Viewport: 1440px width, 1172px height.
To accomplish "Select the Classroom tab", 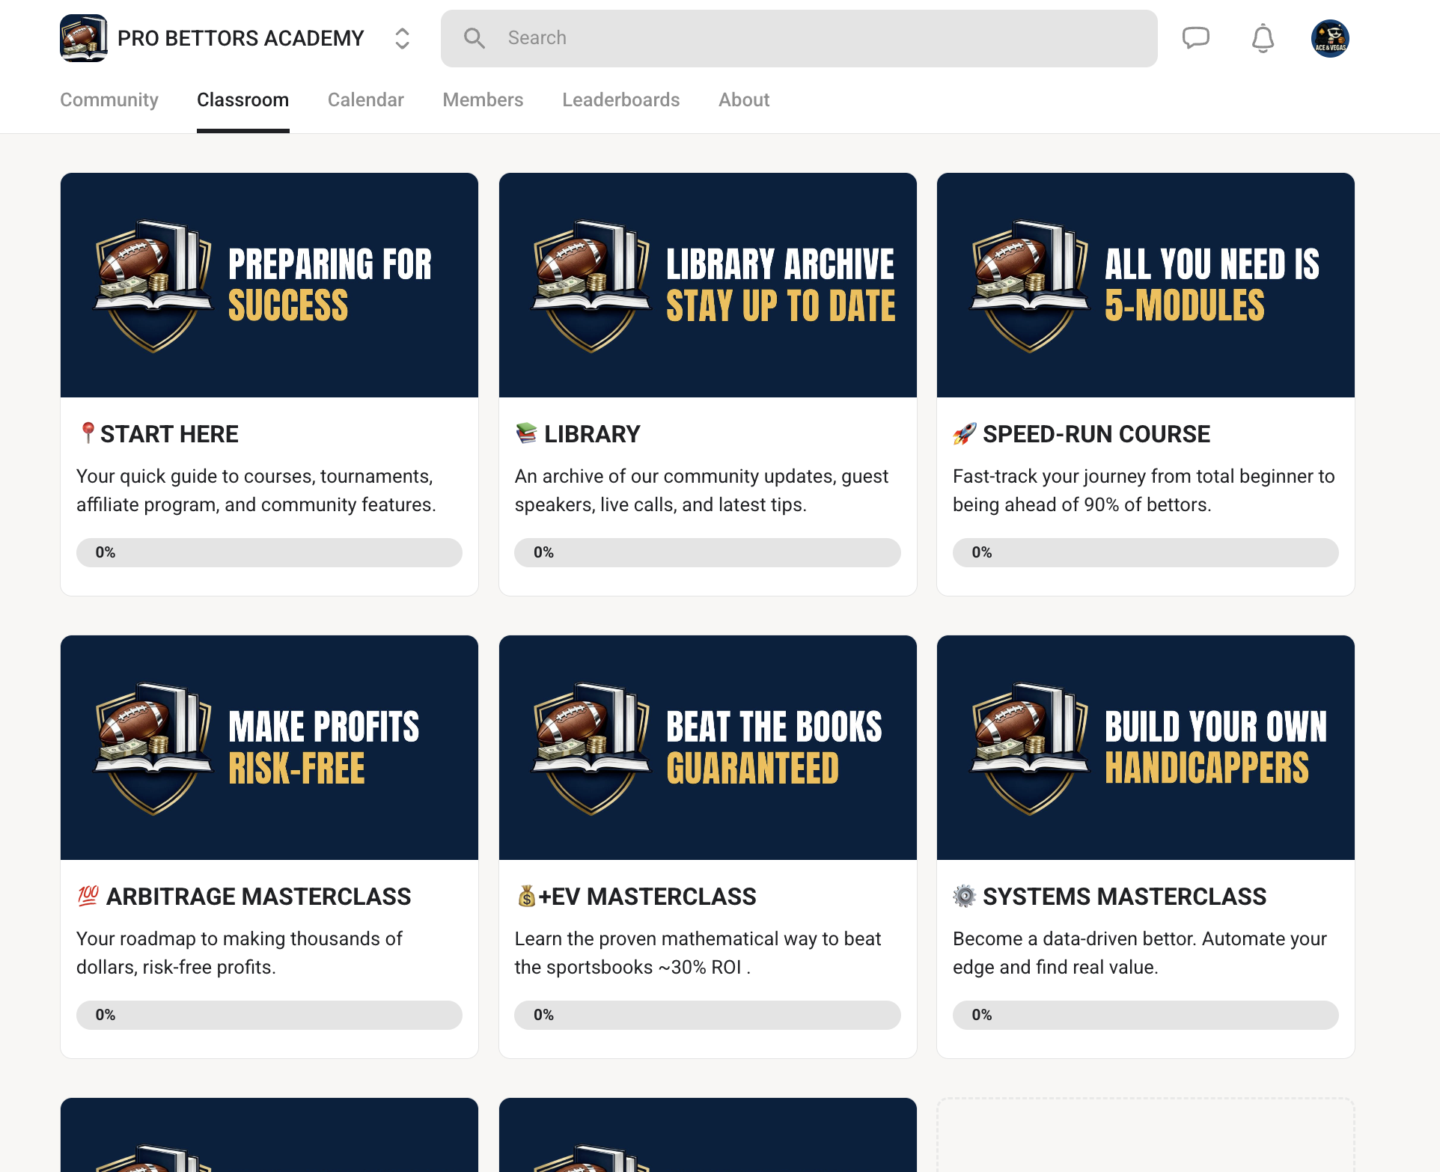I will tap(243, 100).
